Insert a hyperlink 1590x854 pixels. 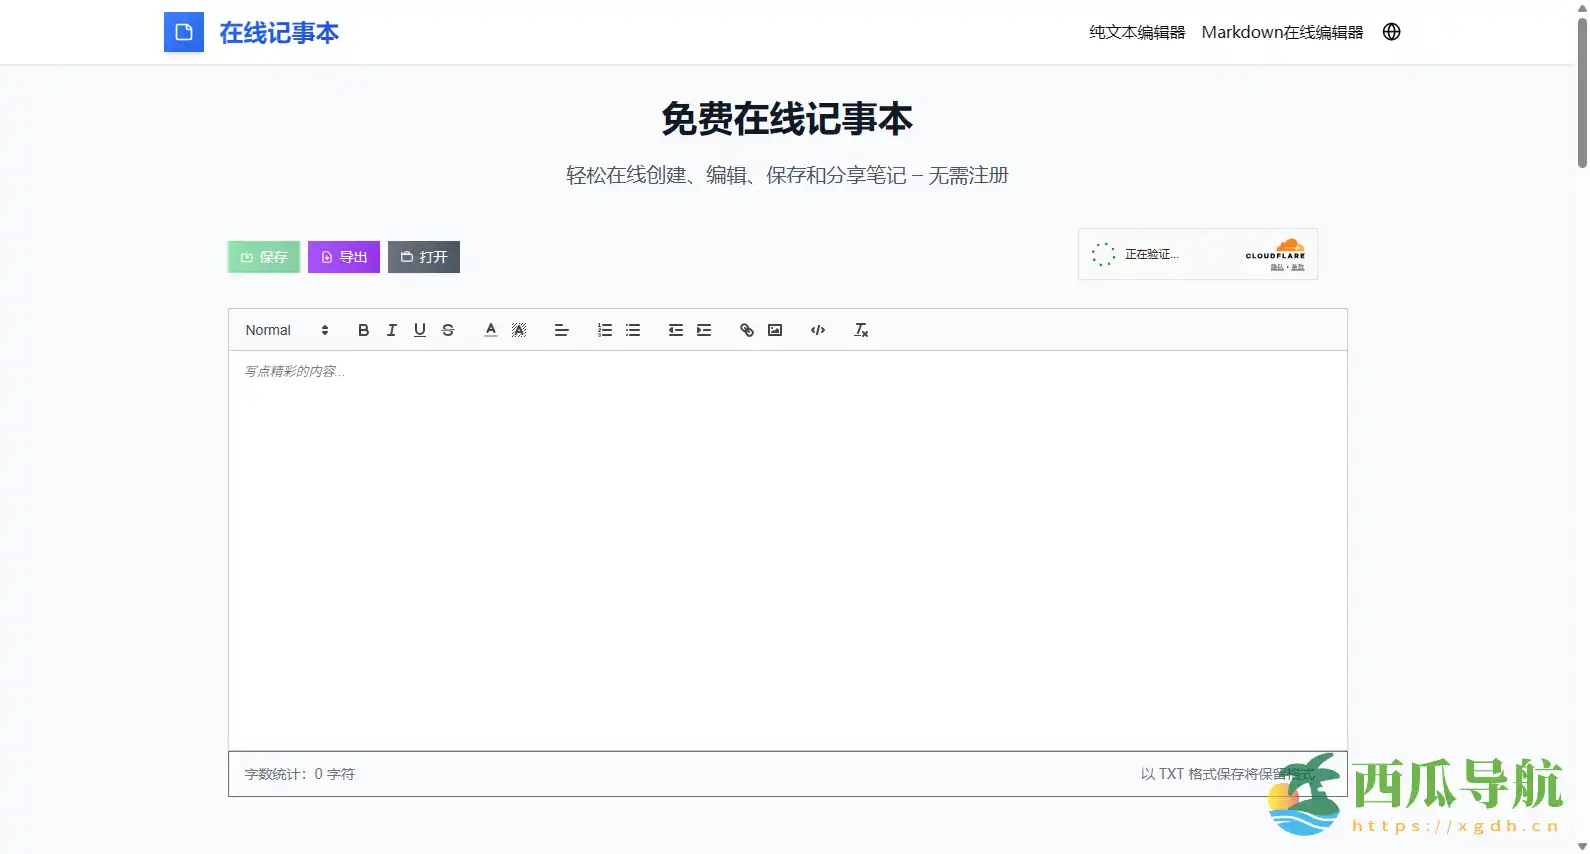coord(746,330)
